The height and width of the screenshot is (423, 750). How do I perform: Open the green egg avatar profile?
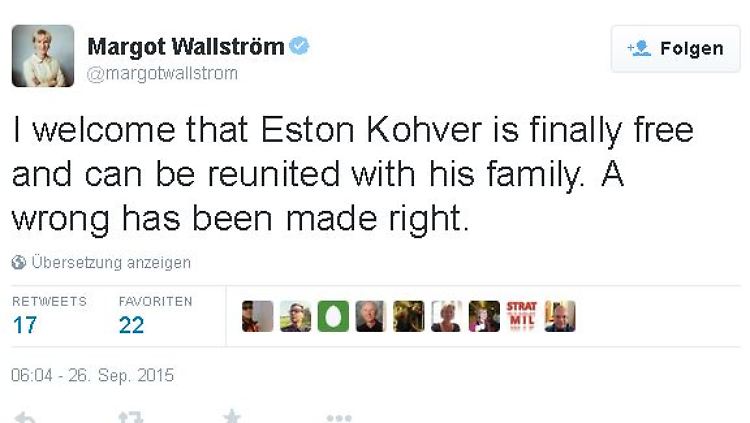coord(333,316)
